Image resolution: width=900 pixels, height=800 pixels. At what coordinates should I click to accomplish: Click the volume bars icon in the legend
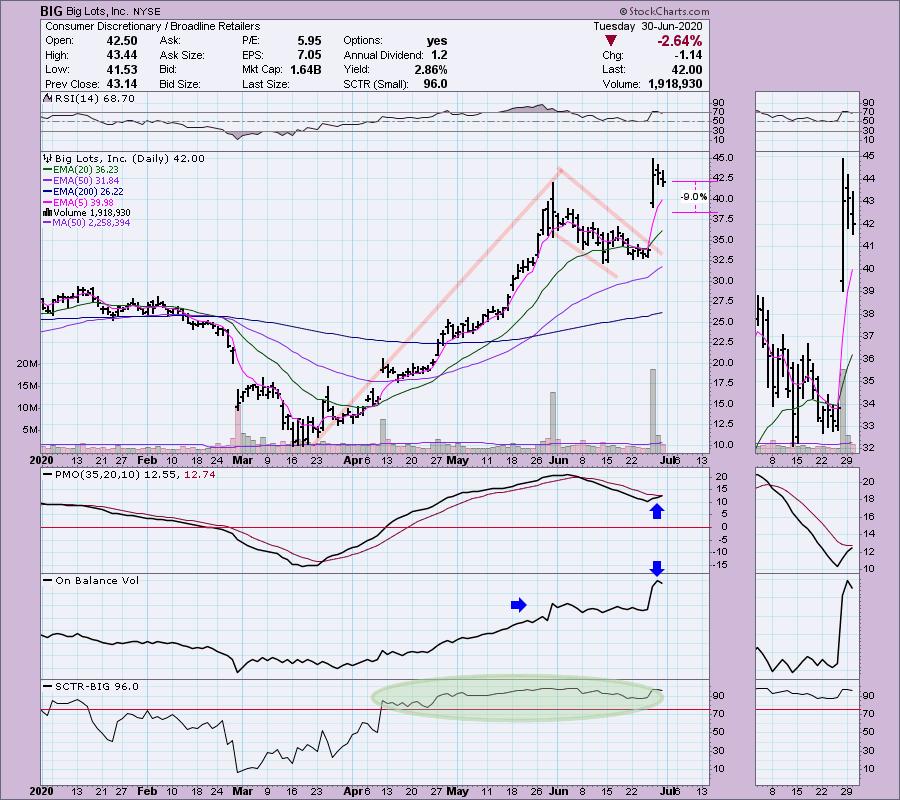[x=47, y=212]
